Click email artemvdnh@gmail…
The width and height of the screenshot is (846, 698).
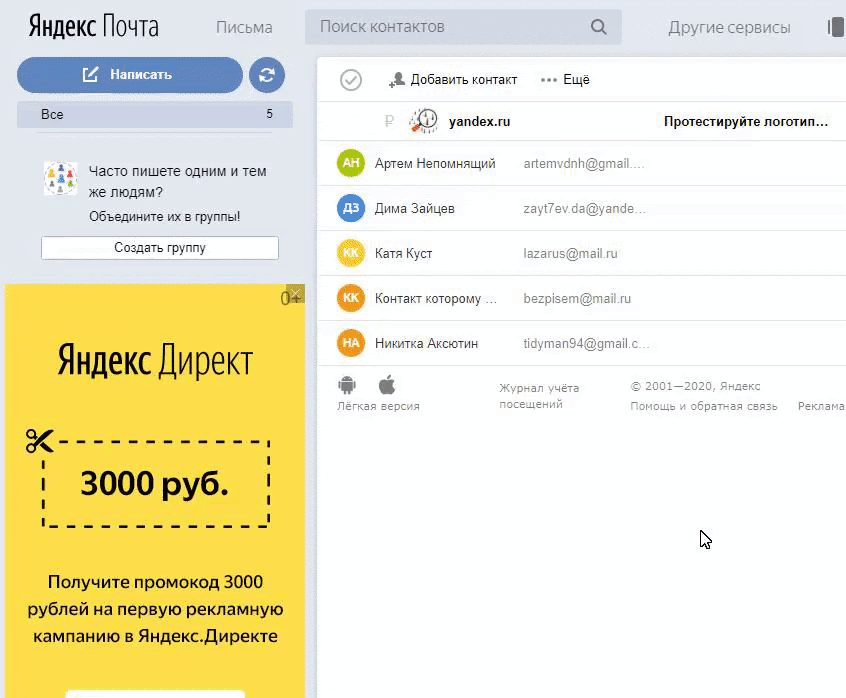pos(584,163)
